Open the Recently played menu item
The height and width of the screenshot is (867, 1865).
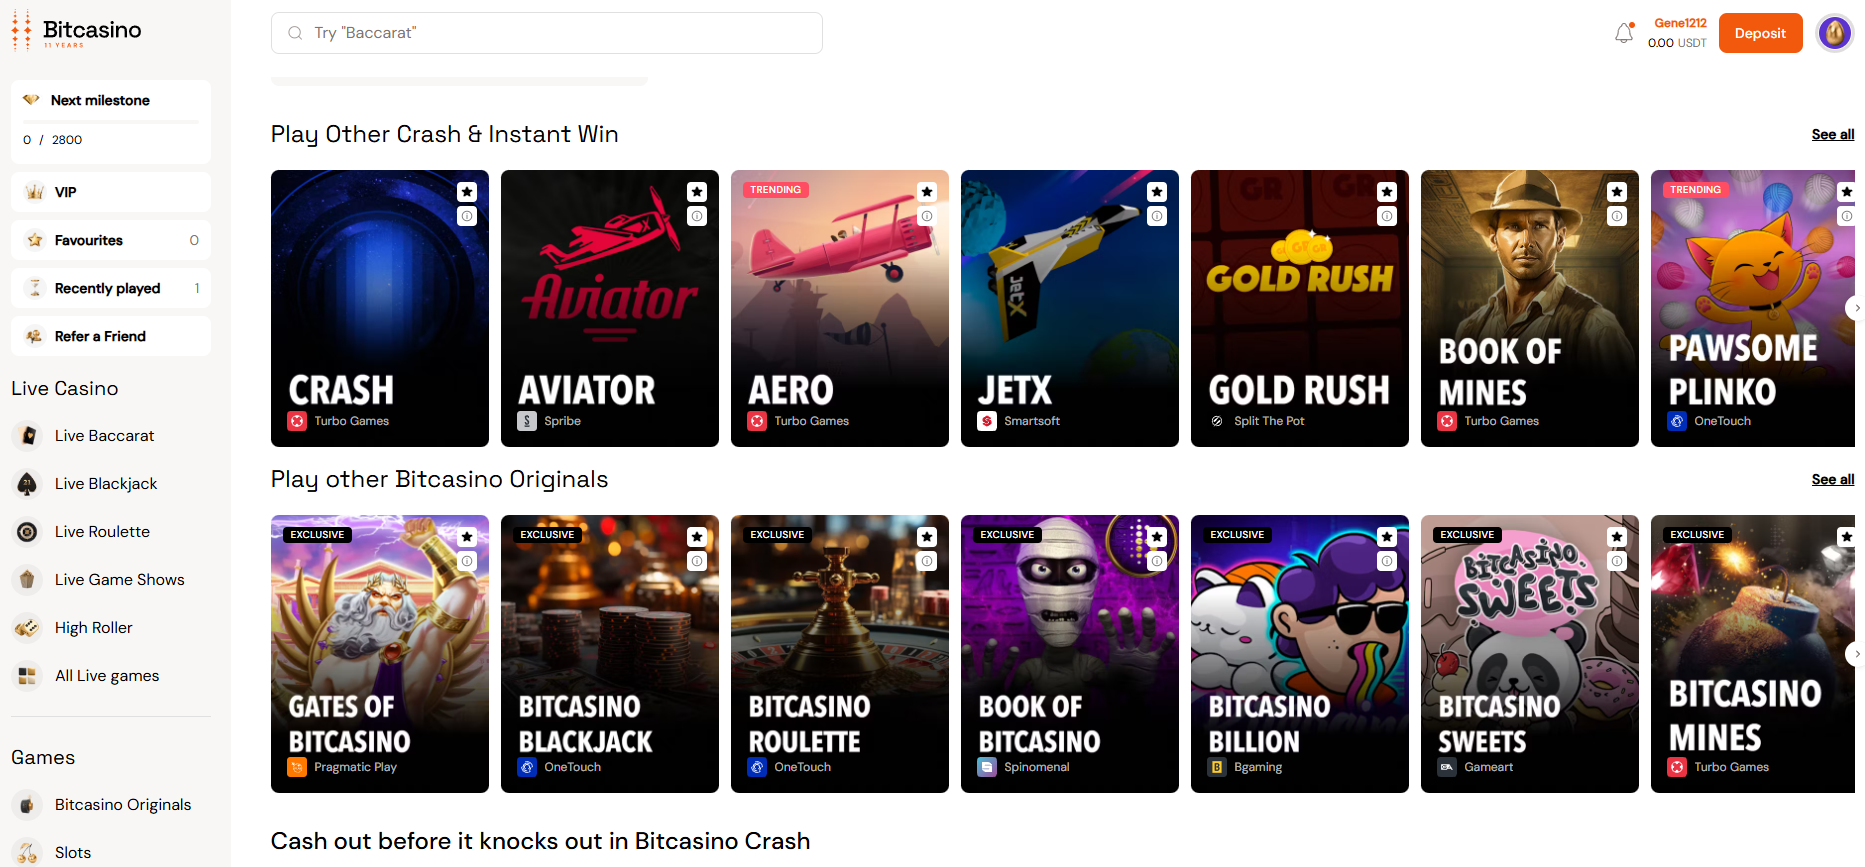[x=111, y=288]
